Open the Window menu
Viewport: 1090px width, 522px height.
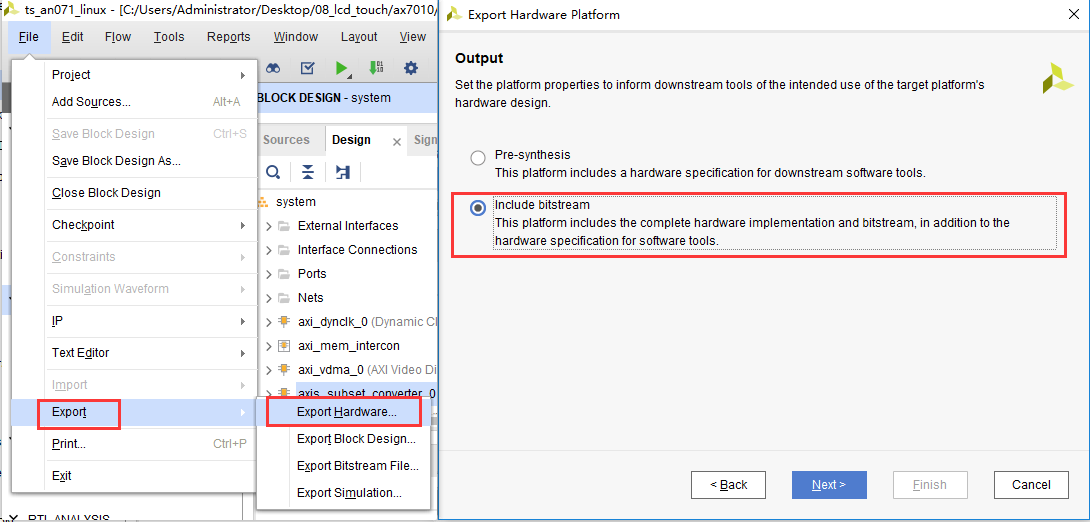(295, 37)
